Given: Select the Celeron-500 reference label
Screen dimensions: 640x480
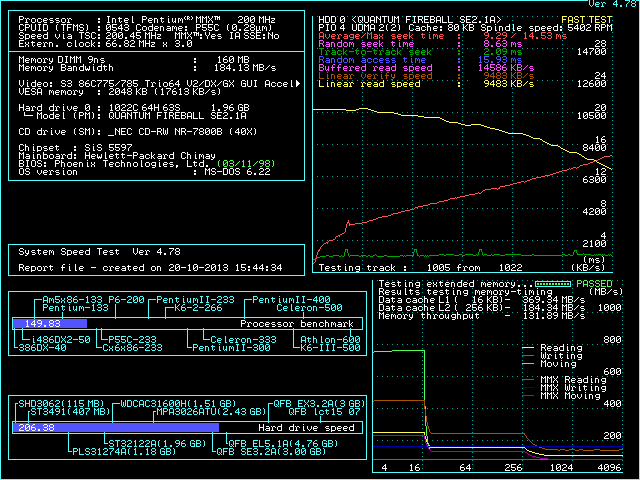Looking at the screenshot, I should tap(309, 308).
